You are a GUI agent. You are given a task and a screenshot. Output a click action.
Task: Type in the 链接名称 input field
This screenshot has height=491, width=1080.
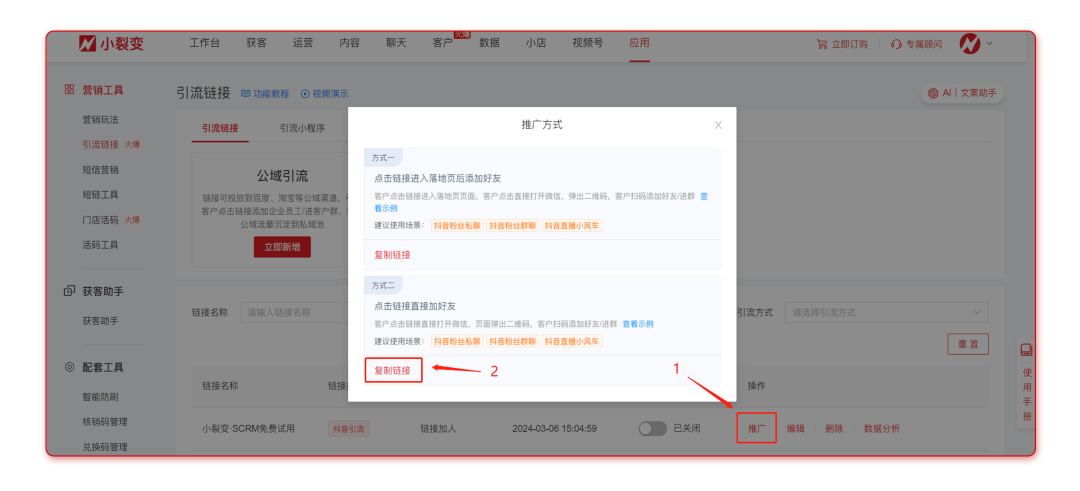point(290,312)
